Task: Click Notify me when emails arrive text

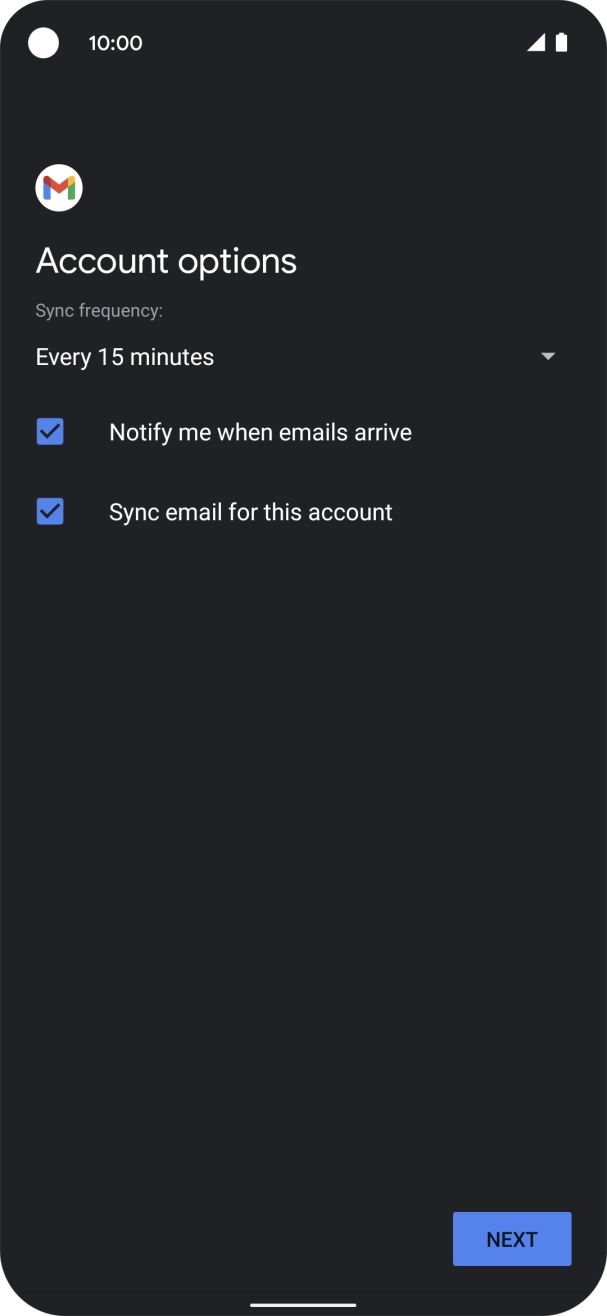Action: tap(260, 431)
